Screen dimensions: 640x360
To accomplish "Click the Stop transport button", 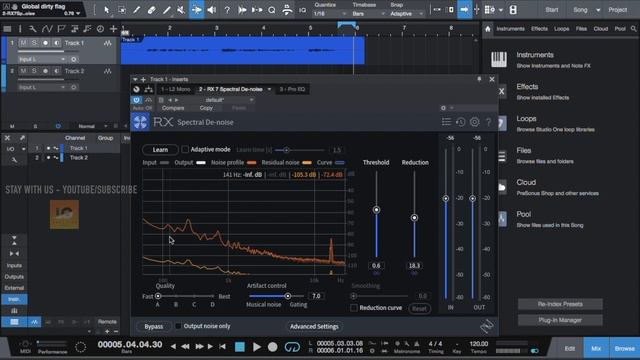I will (x=240, y=347).
